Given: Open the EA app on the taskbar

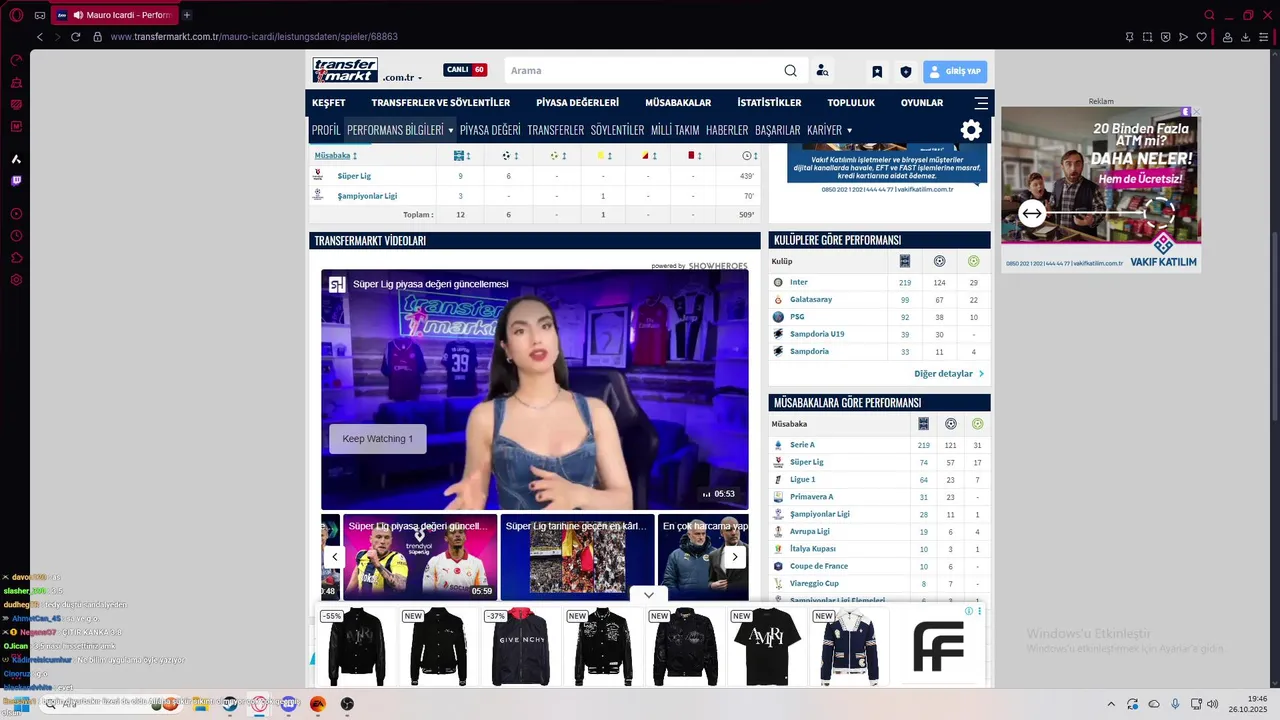Looking at the screenshot, I should [318, 704].
